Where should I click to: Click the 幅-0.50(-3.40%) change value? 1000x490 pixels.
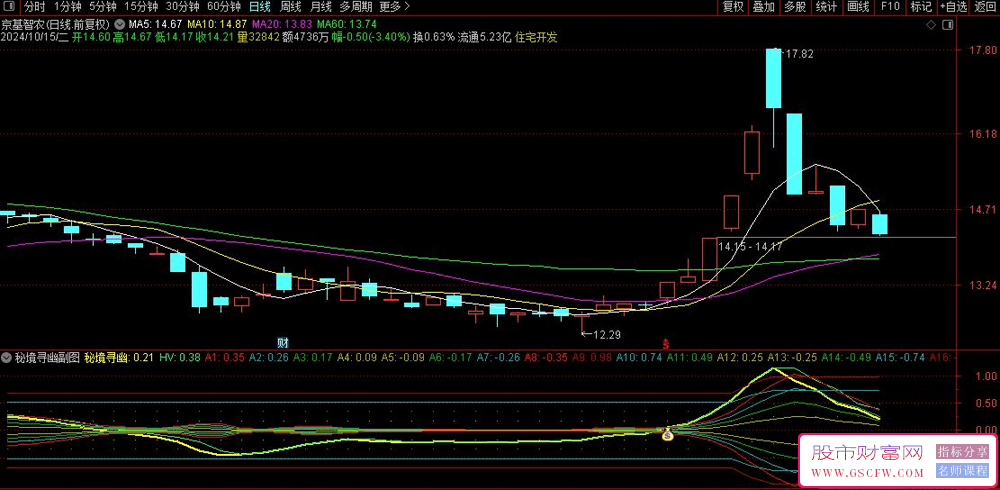[371, 37]
